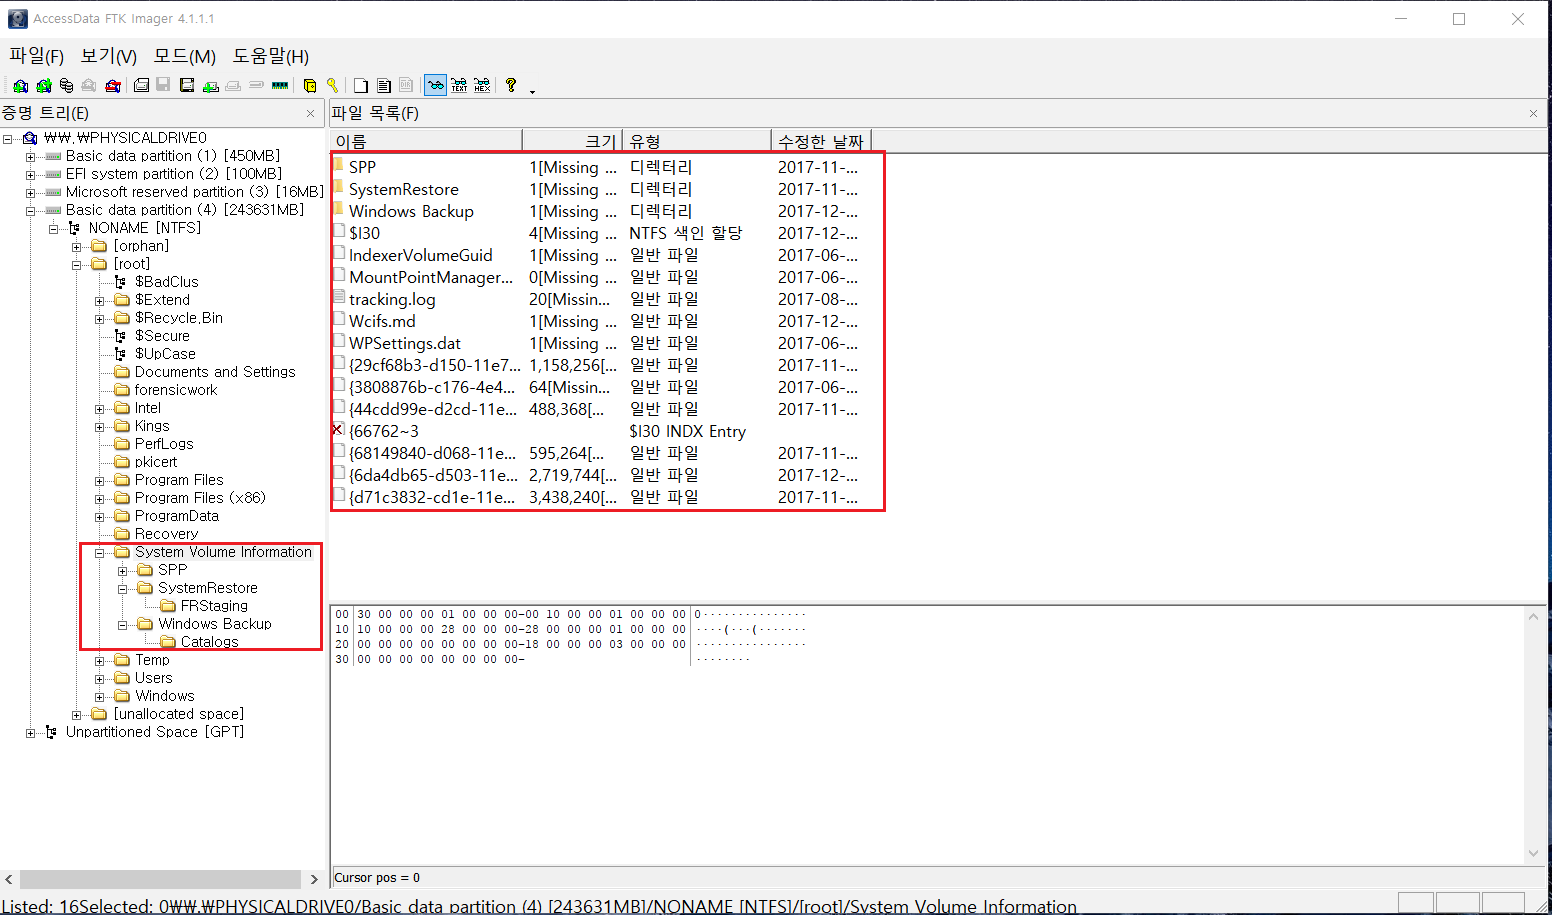Open the 도움말(H) menu

pos(271,56)
